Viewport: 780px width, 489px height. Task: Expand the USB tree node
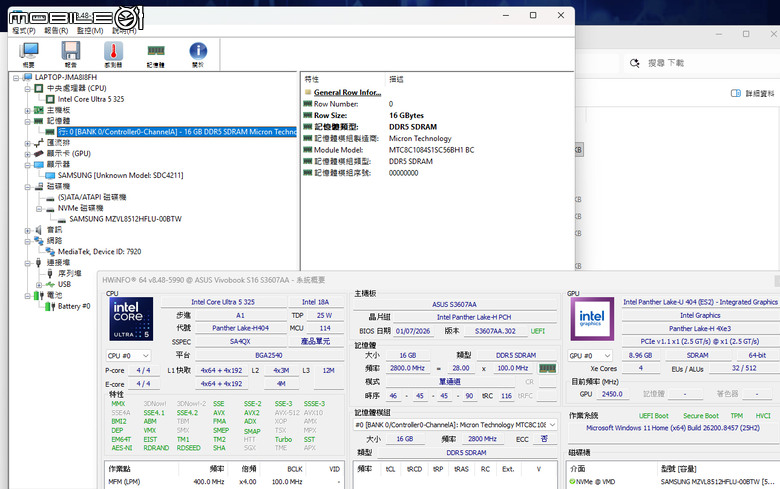[x=39, y=285]
